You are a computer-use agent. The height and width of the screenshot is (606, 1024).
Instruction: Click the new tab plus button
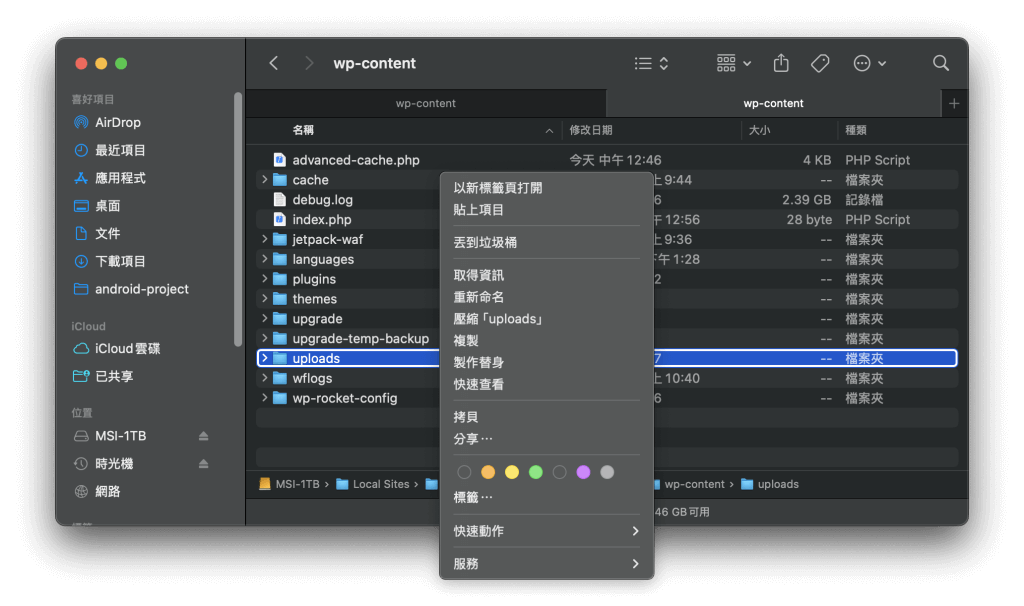click(954, 103)
